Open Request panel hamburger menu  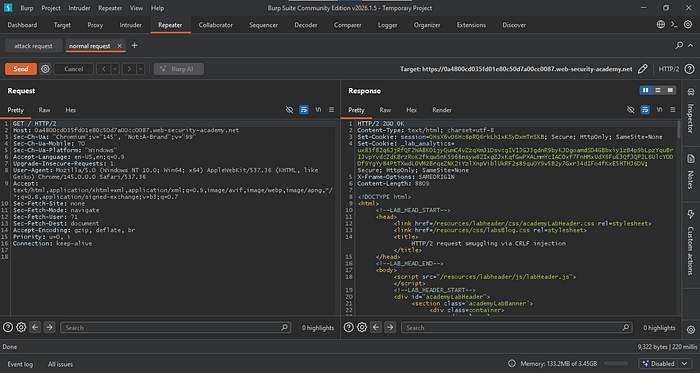pos(332,110)
